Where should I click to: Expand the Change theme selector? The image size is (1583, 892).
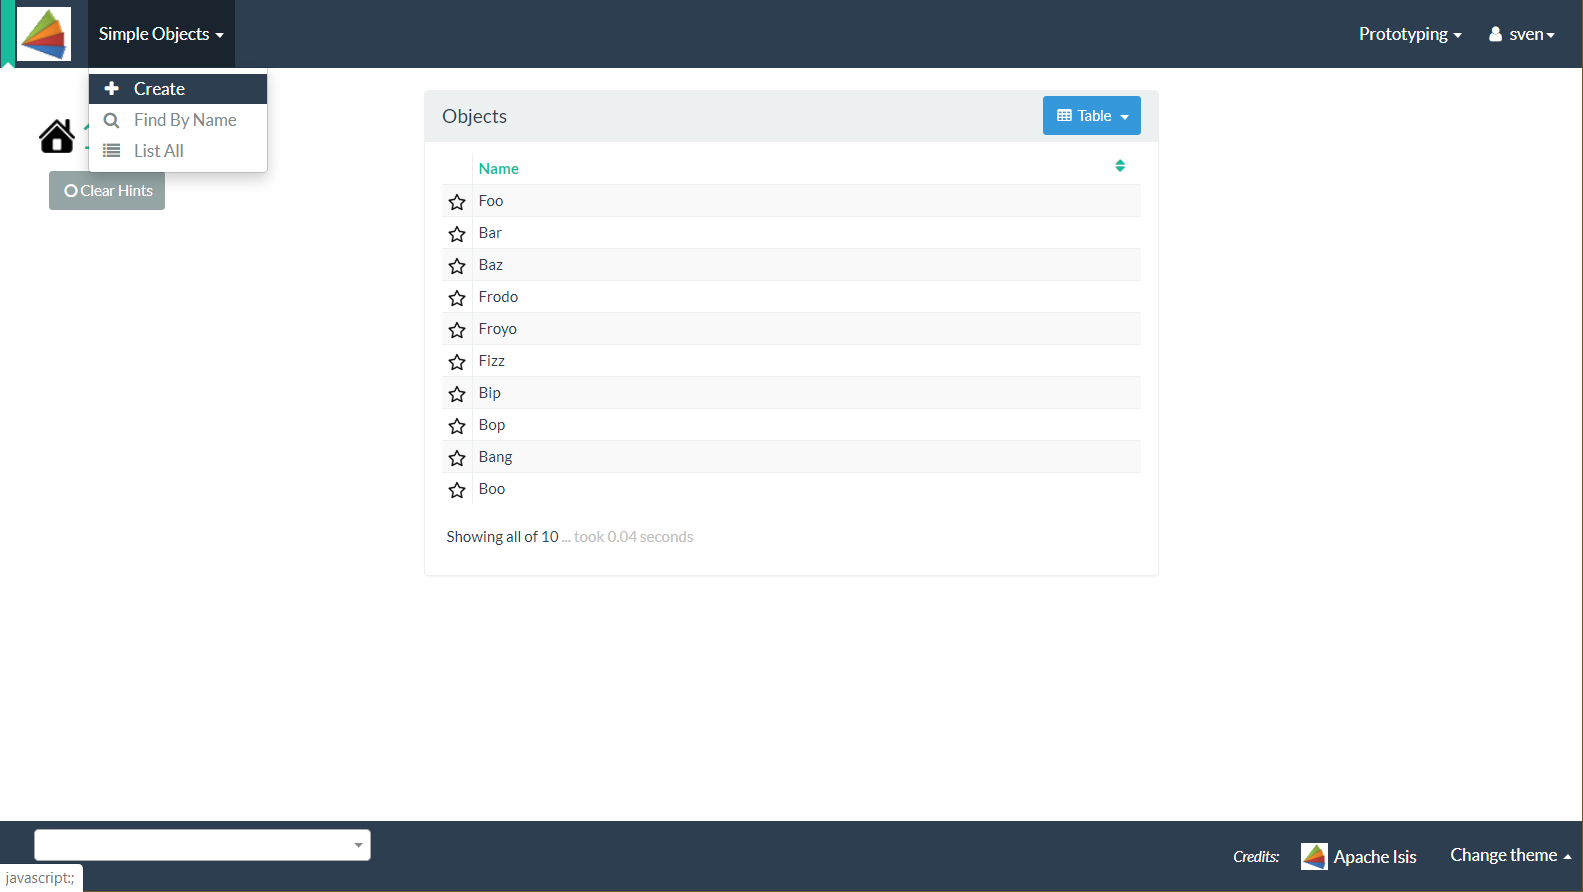[1510, 855]
